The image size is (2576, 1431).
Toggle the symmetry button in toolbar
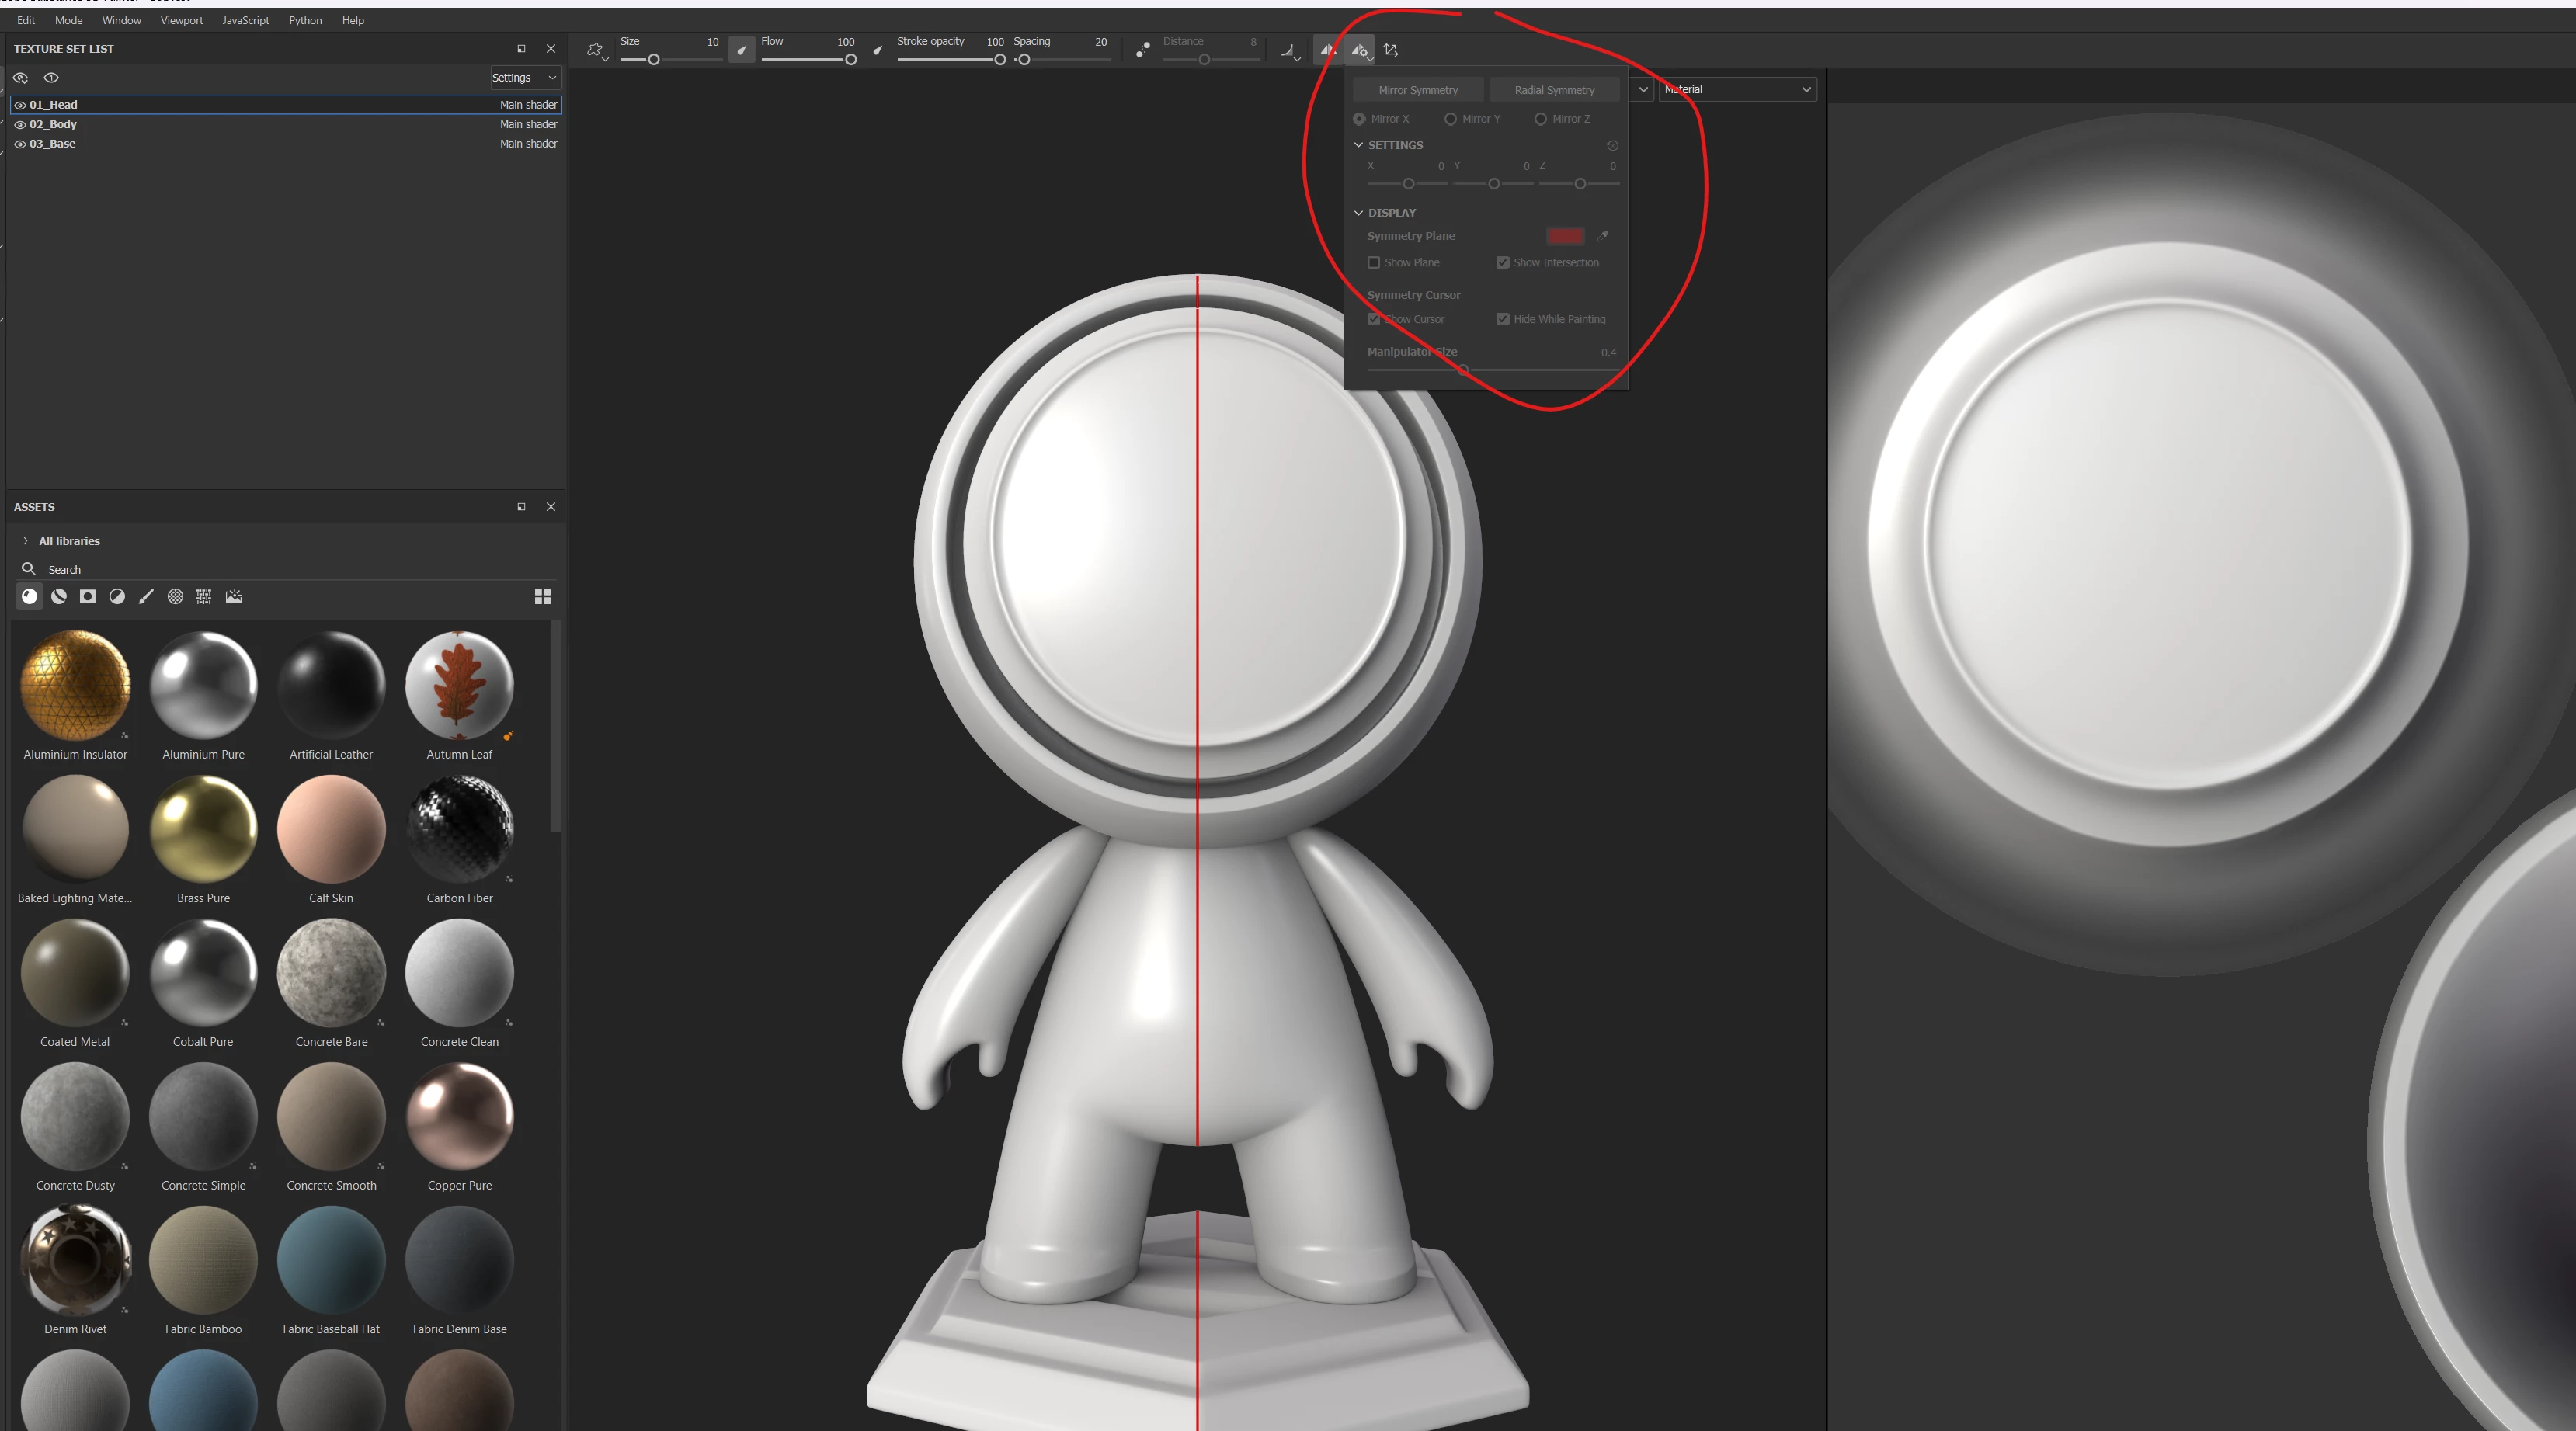[1327, 50]
